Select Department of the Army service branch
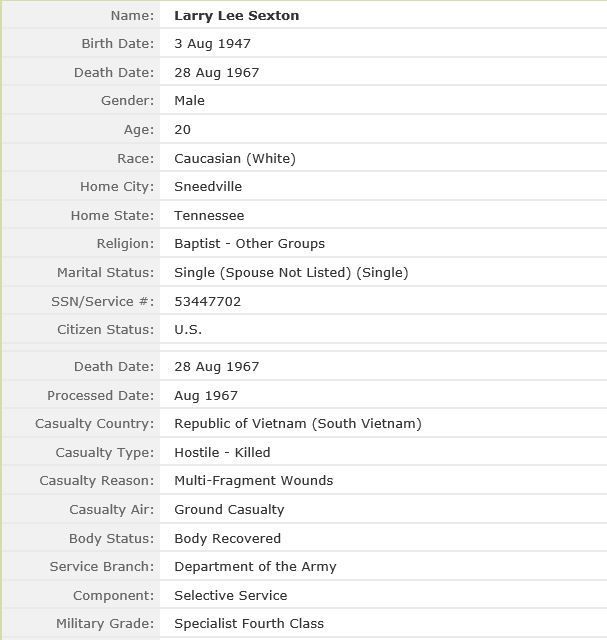The height and width of the screenshot is (640, 607). pos(255,567)
